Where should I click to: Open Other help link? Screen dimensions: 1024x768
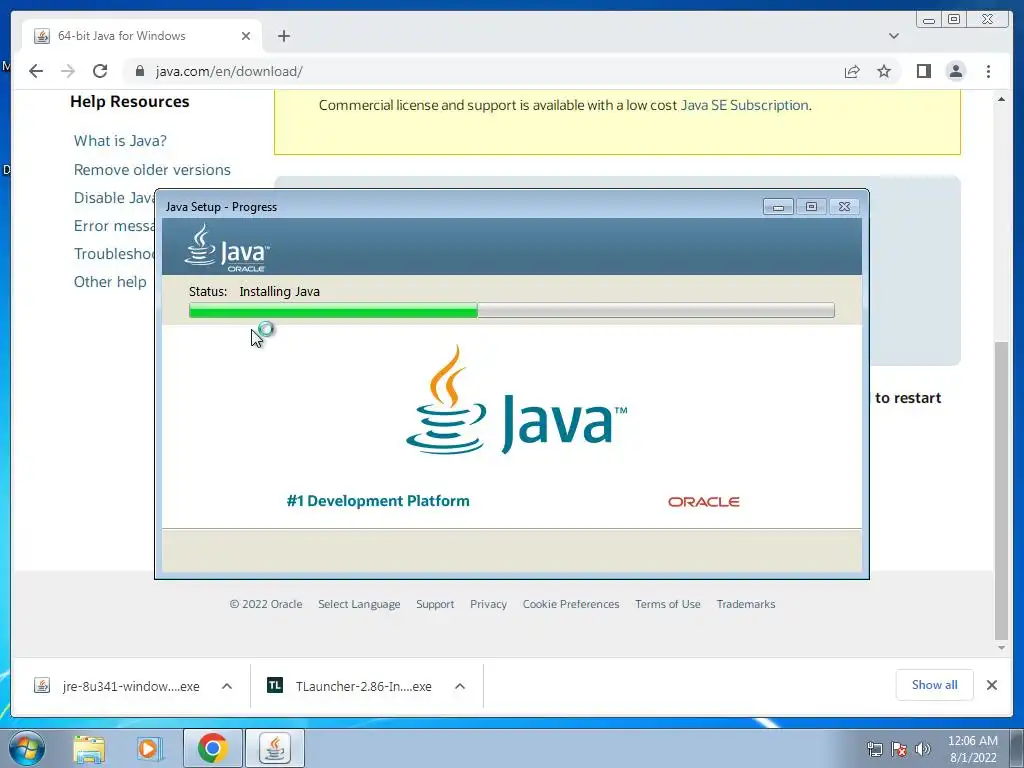point(110,282)
